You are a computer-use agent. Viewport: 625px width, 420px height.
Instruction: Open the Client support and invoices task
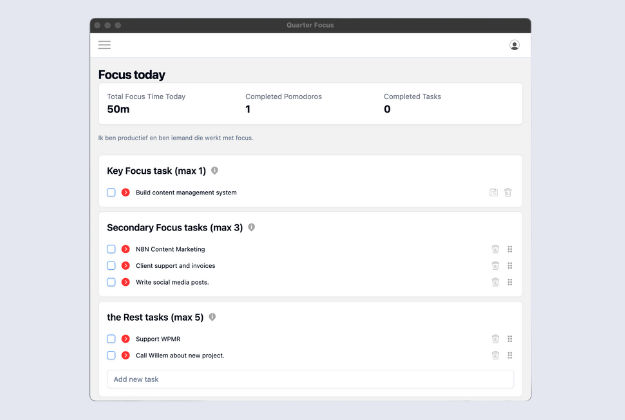click(175, 266)
